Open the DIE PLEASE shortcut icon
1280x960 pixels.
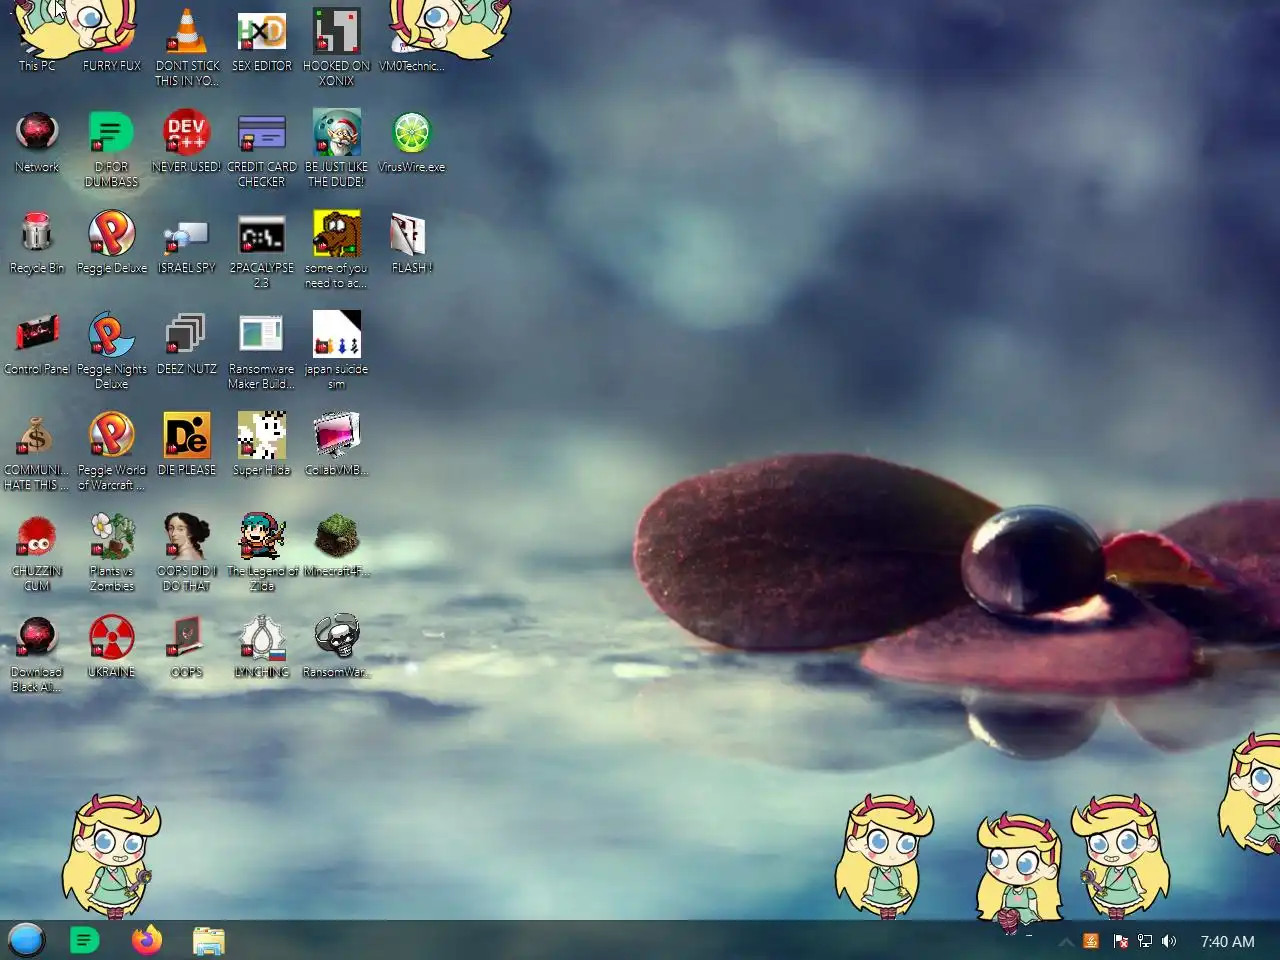pos(187,444)
